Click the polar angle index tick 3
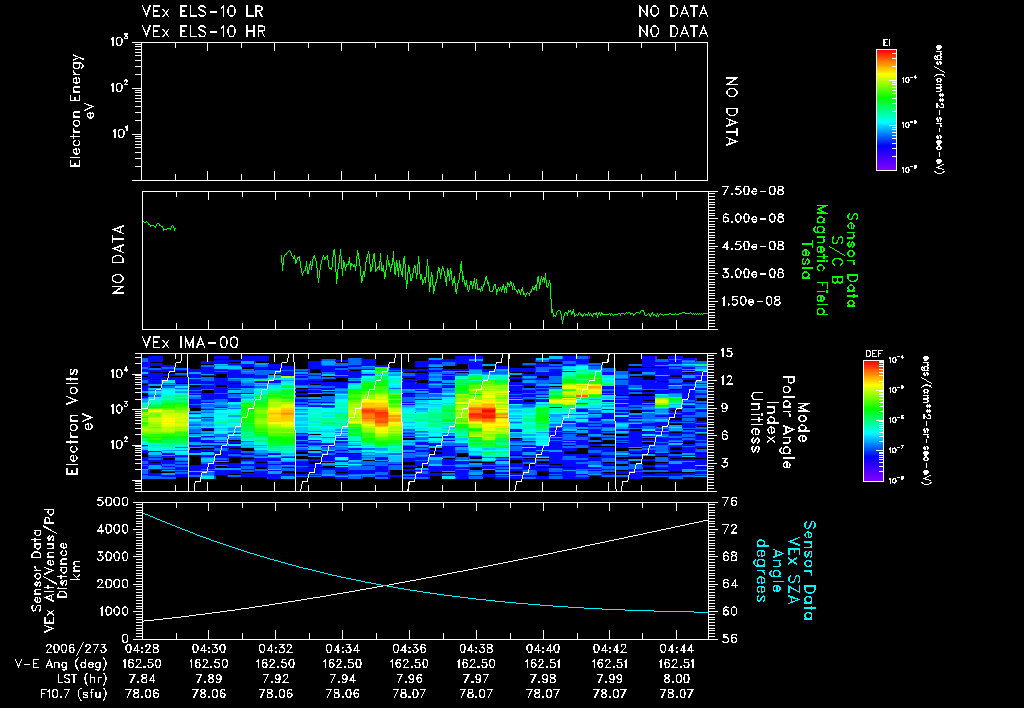Screen dimensions: 1024x708 point(726,462)
